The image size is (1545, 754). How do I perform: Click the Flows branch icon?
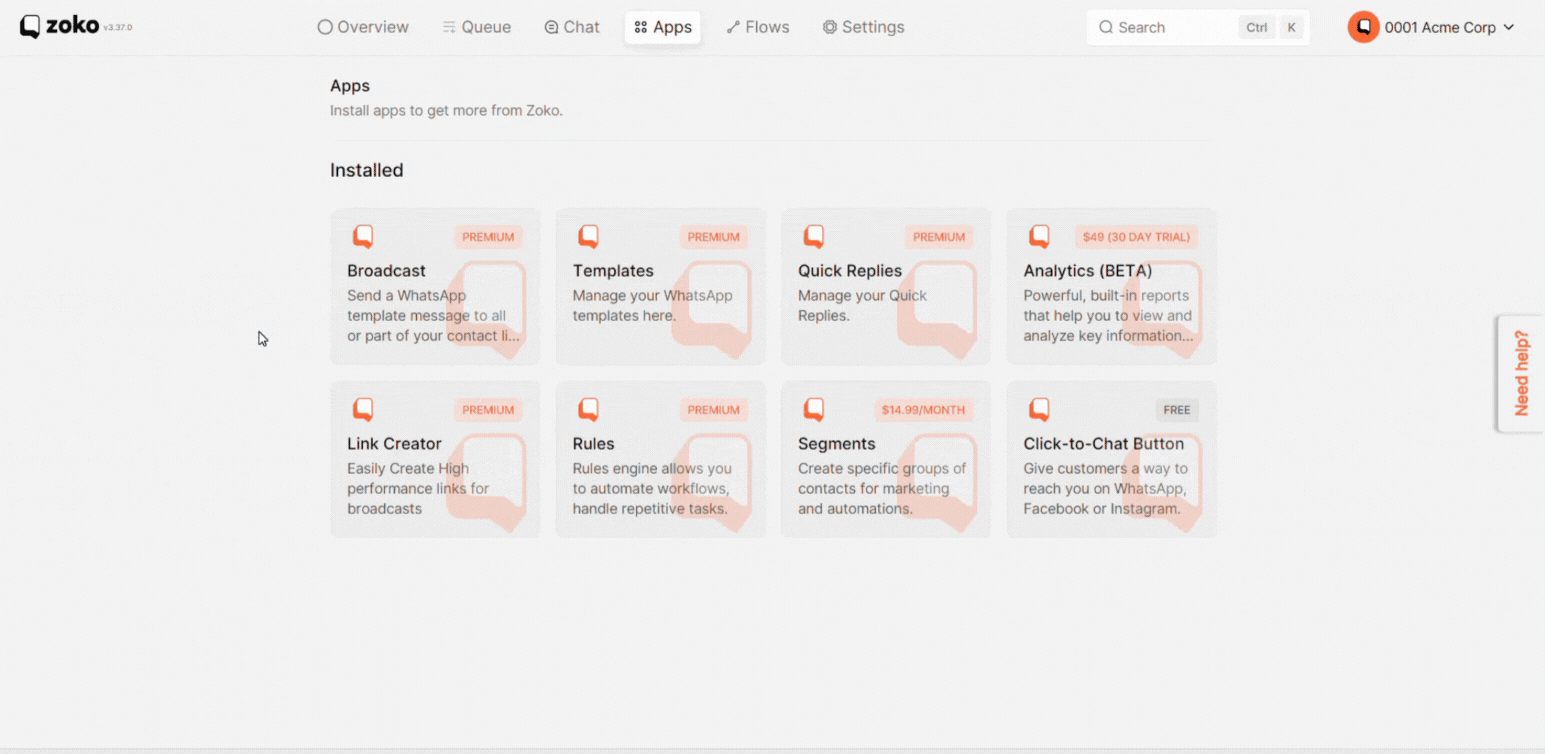(x=733, y=27)
